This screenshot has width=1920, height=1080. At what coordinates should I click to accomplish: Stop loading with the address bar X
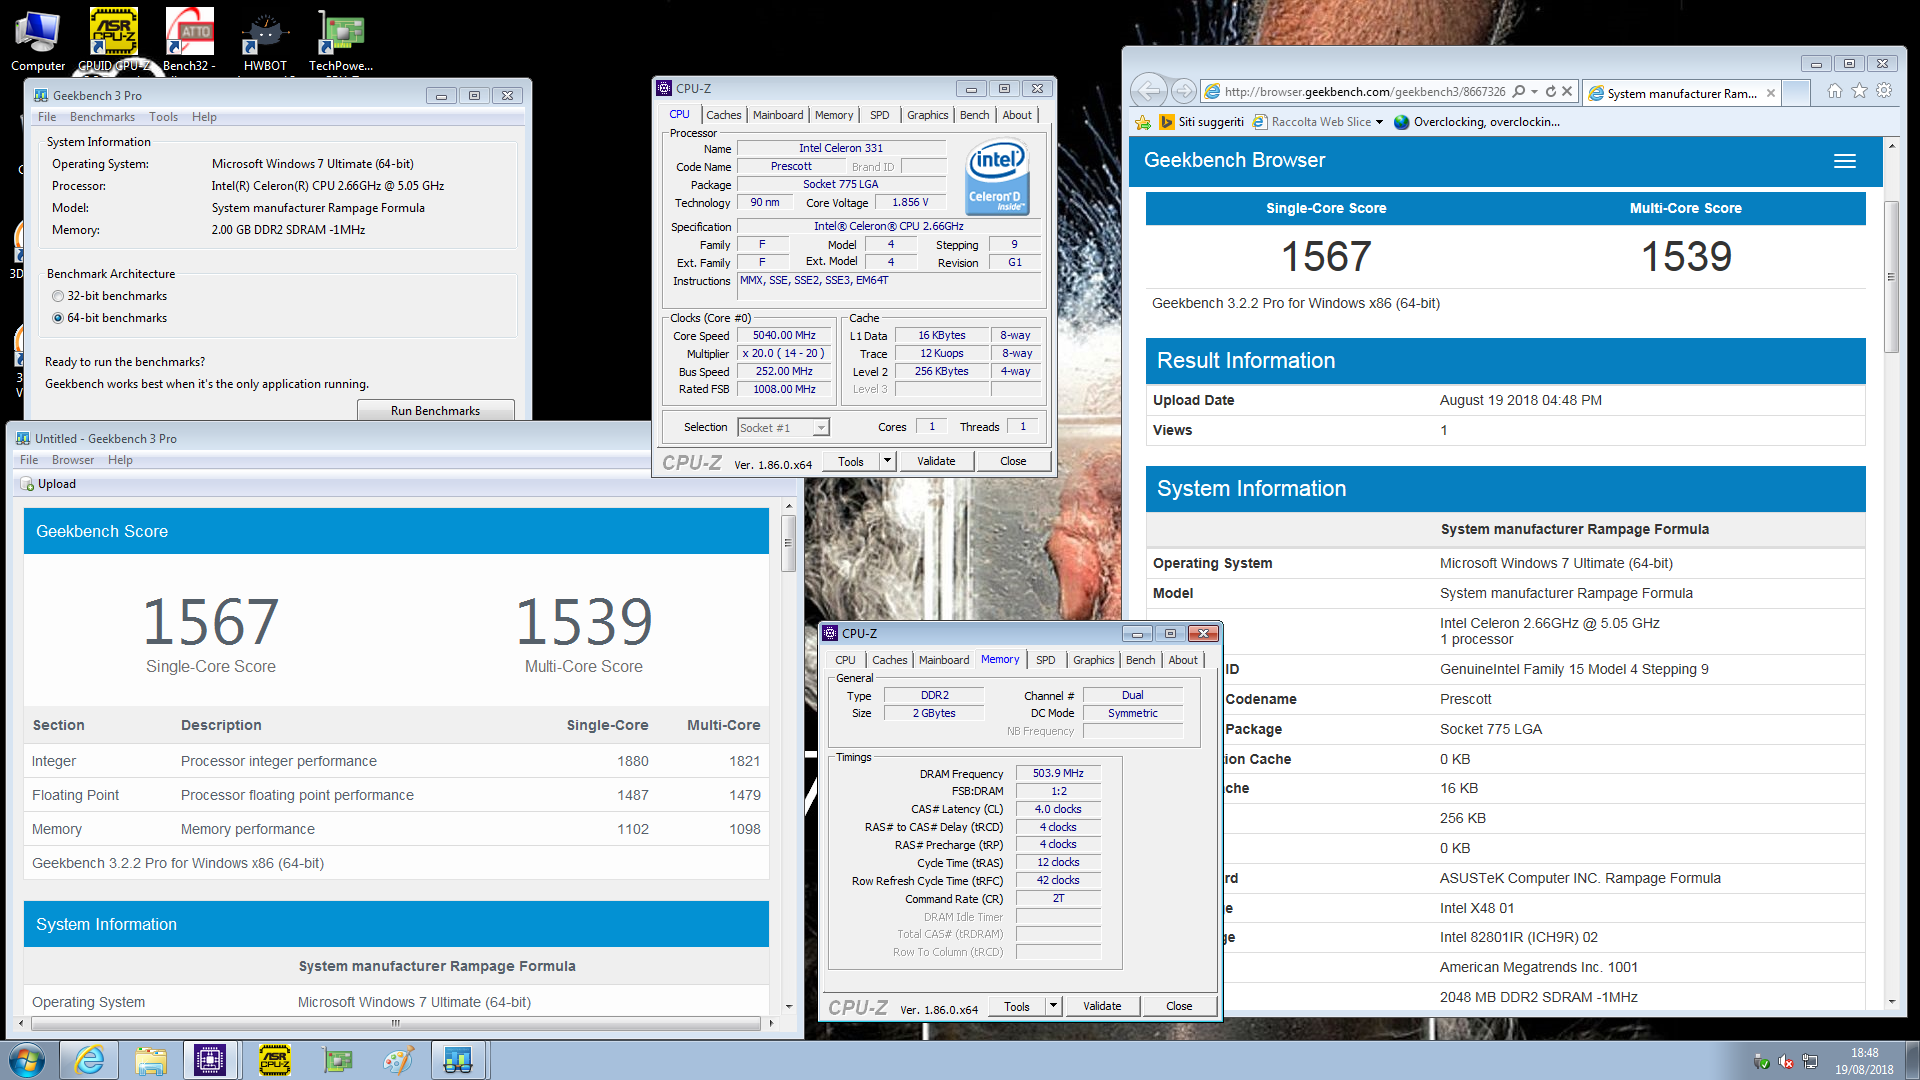point(1567,91)
